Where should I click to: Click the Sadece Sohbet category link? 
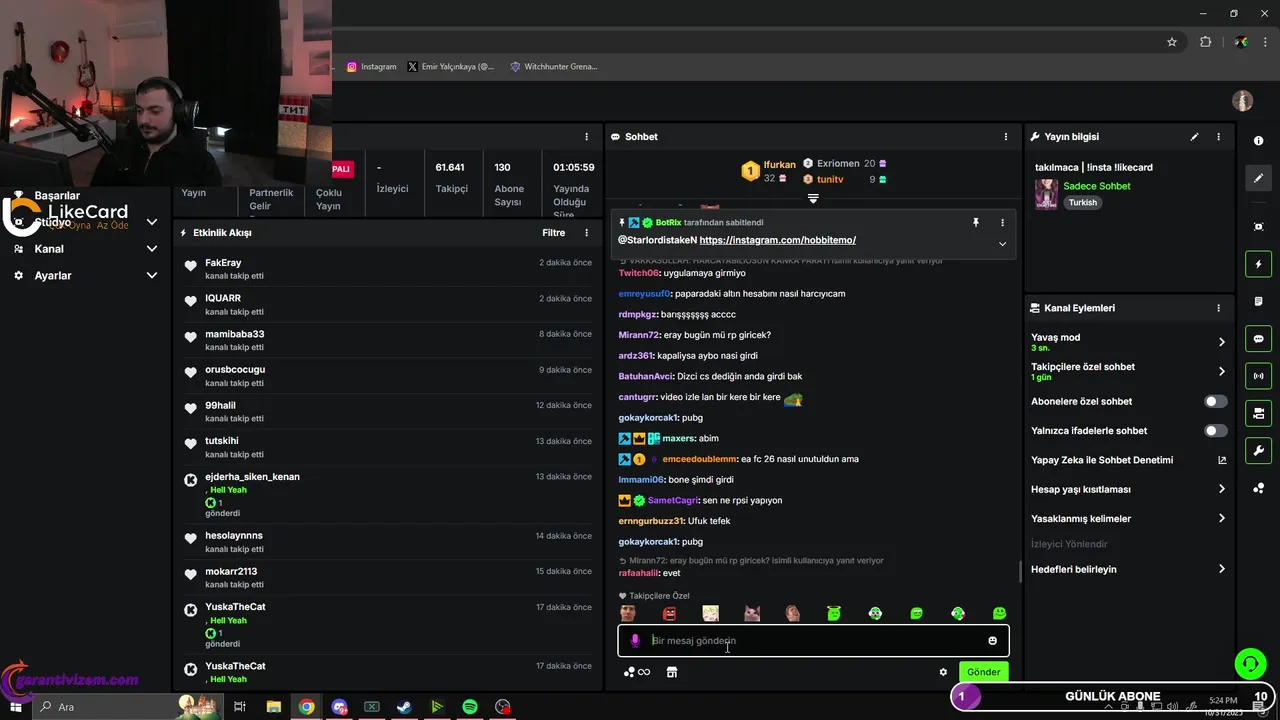point(1097,186)
